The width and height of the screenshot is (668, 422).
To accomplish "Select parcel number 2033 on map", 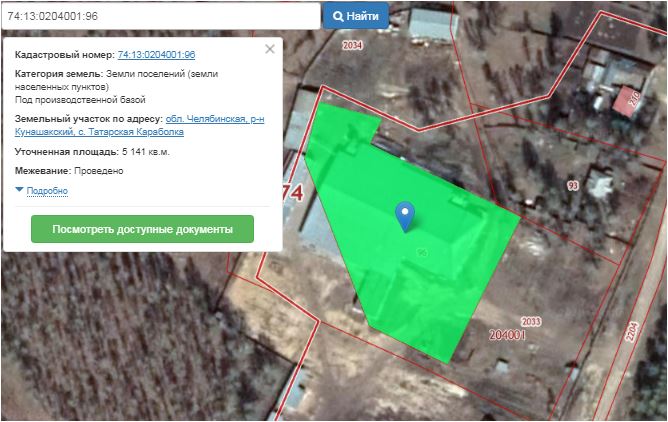I will [x=530, y=321].
